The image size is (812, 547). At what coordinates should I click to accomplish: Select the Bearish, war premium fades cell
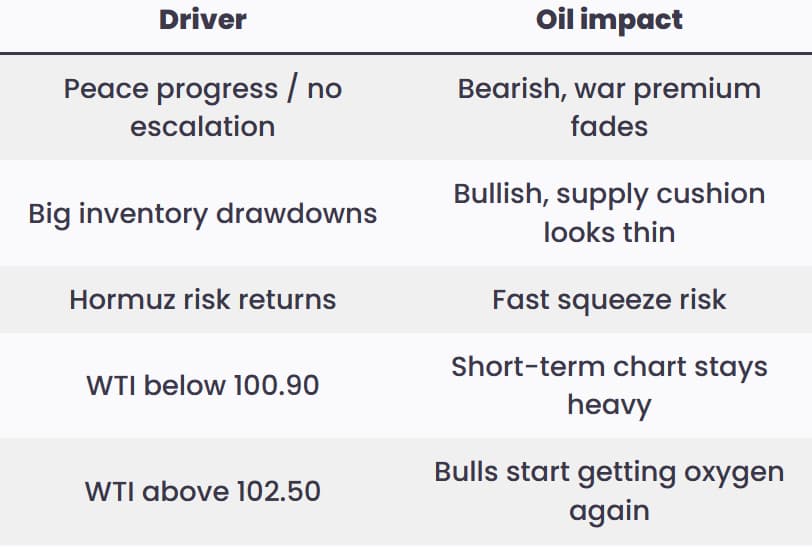pos(609,107)
